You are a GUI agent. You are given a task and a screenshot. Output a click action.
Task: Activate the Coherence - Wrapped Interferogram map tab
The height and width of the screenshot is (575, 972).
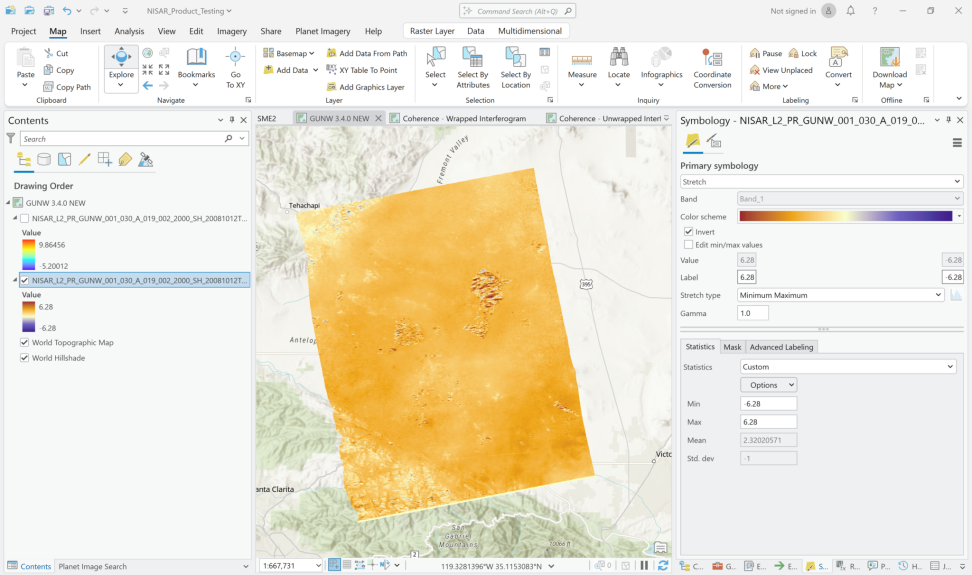(464, 118)
